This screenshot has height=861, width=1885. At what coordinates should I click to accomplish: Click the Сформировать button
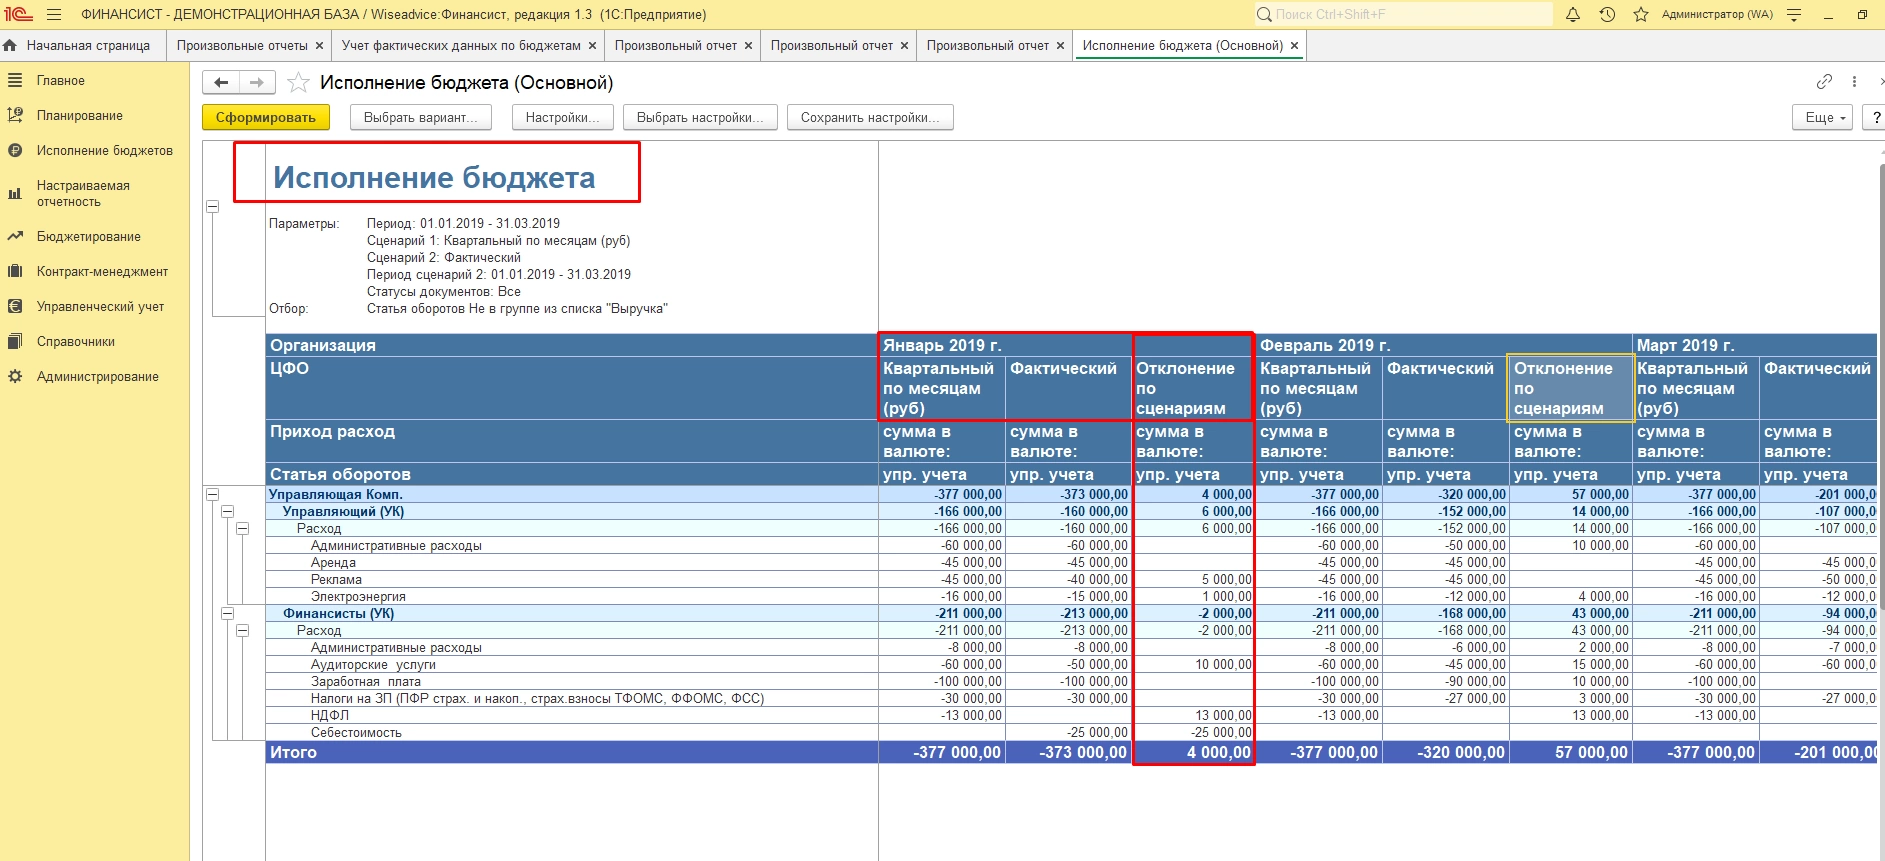265,118
